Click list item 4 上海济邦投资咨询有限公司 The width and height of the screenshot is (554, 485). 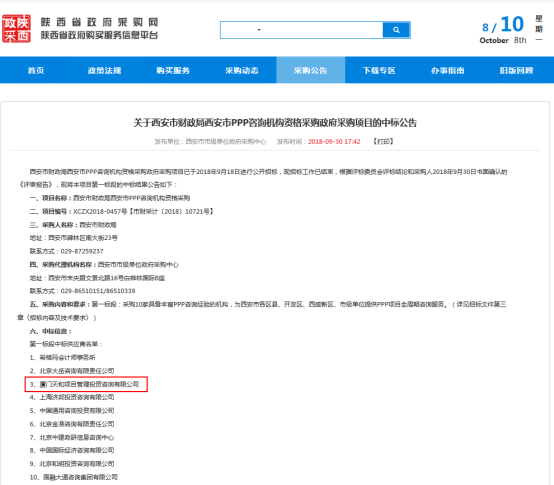pos(72,397)
